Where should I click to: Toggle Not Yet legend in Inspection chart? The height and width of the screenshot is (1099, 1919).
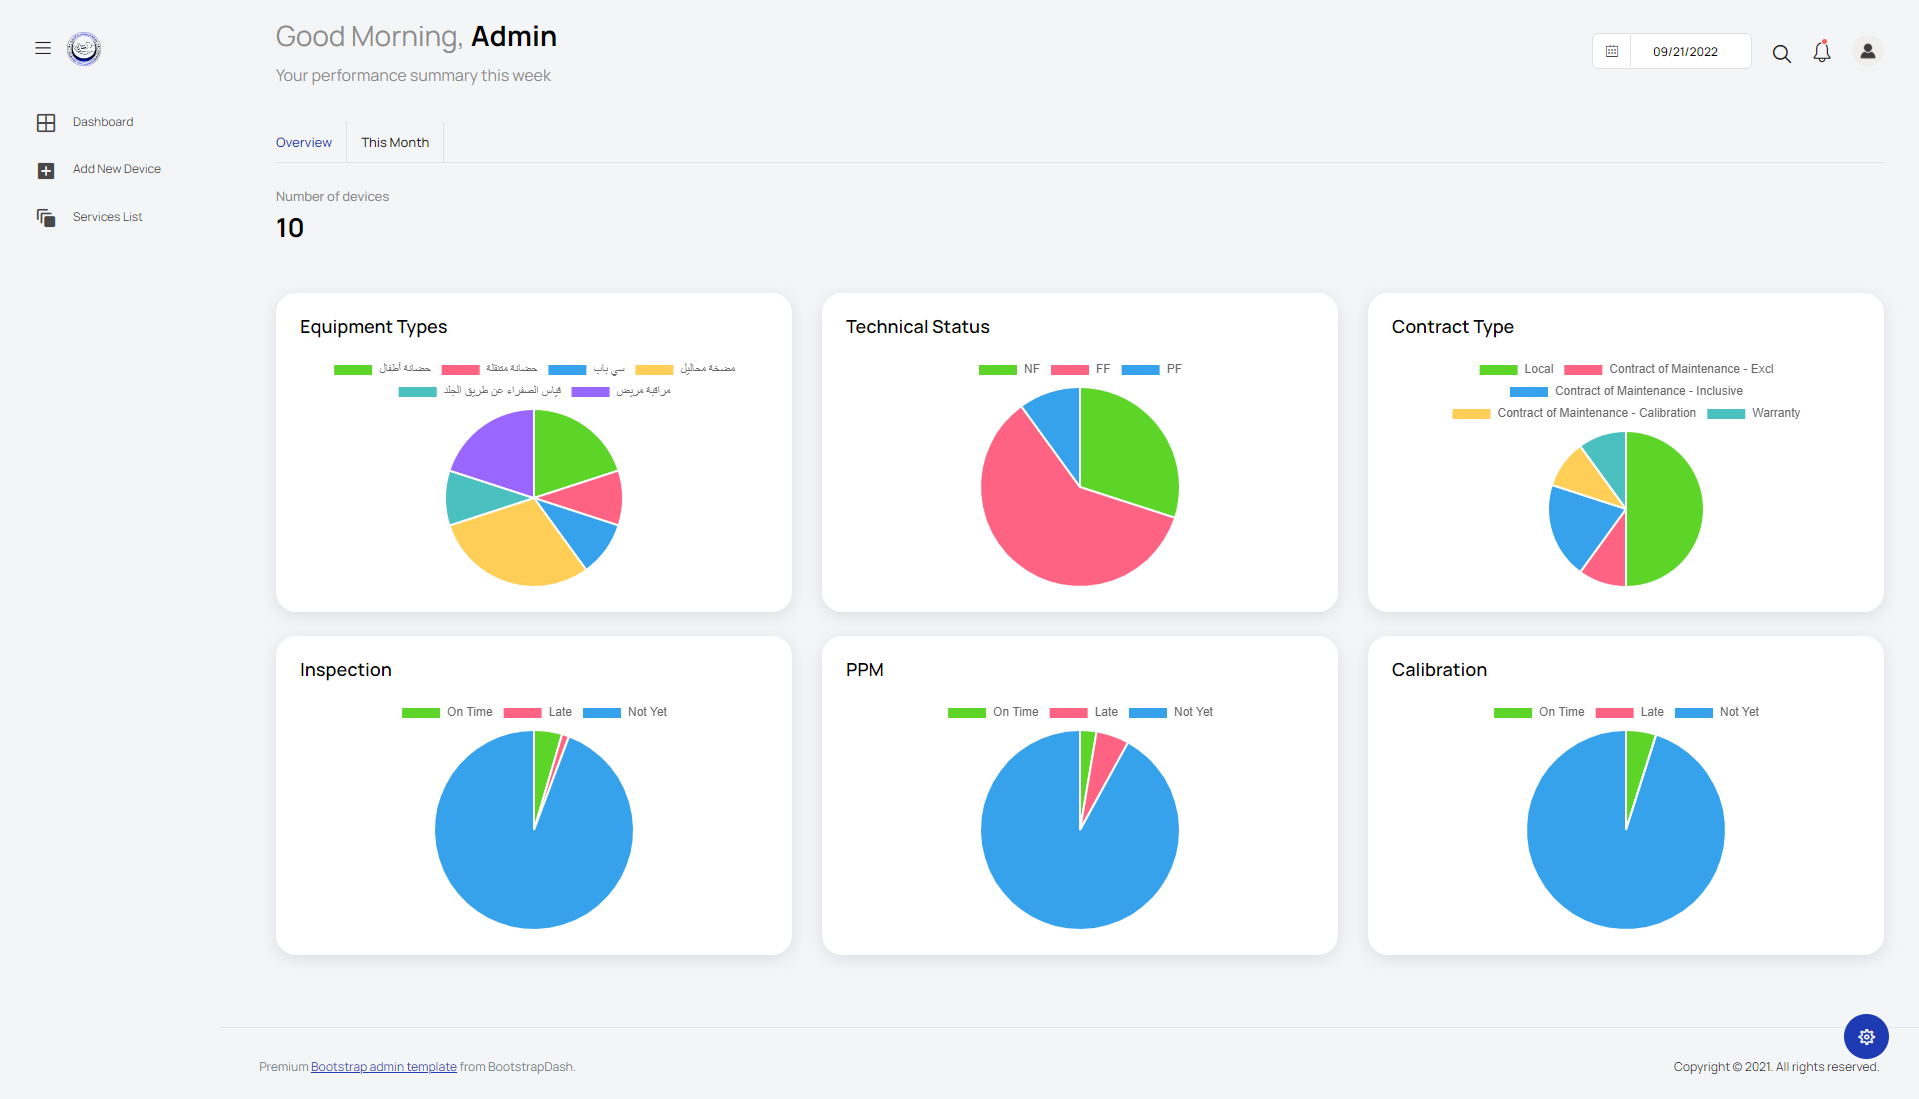click(625, 712)
